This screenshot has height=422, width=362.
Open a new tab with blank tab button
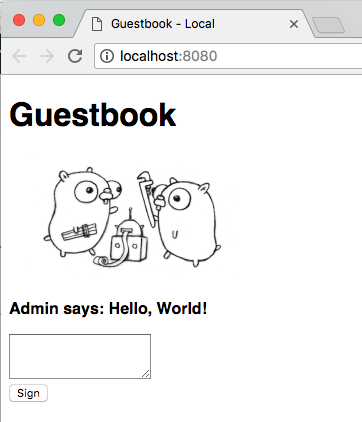coord(328,25)
